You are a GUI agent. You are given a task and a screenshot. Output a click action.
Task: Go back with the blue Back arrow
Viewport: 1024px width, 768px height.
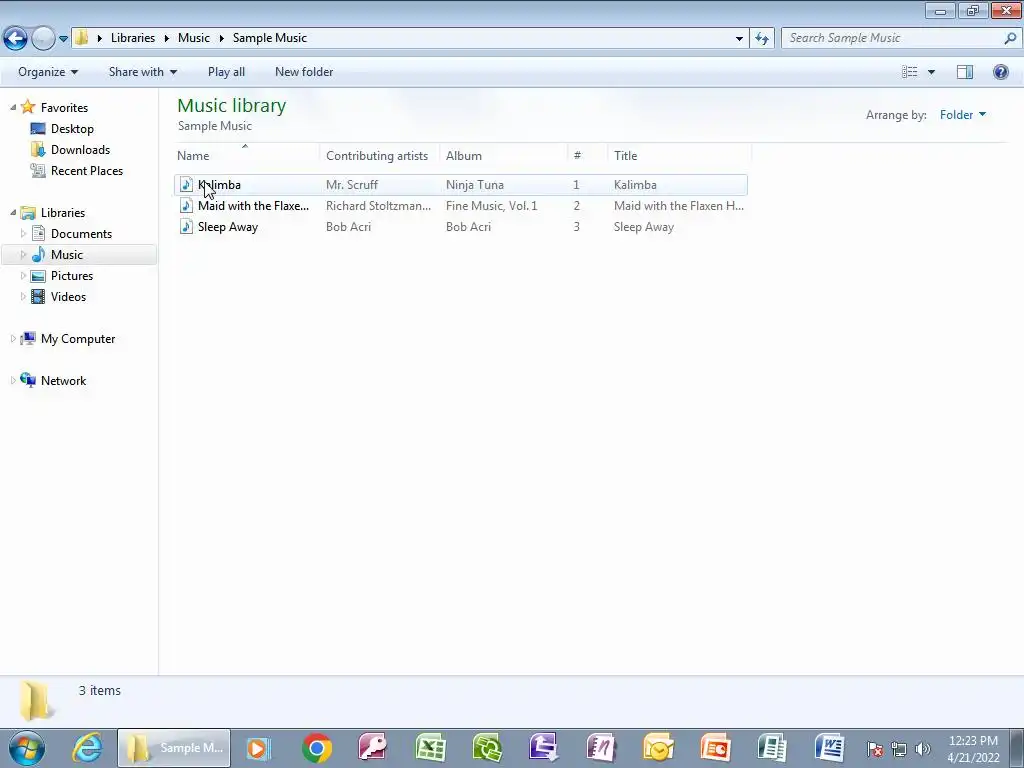click(15, 39)
